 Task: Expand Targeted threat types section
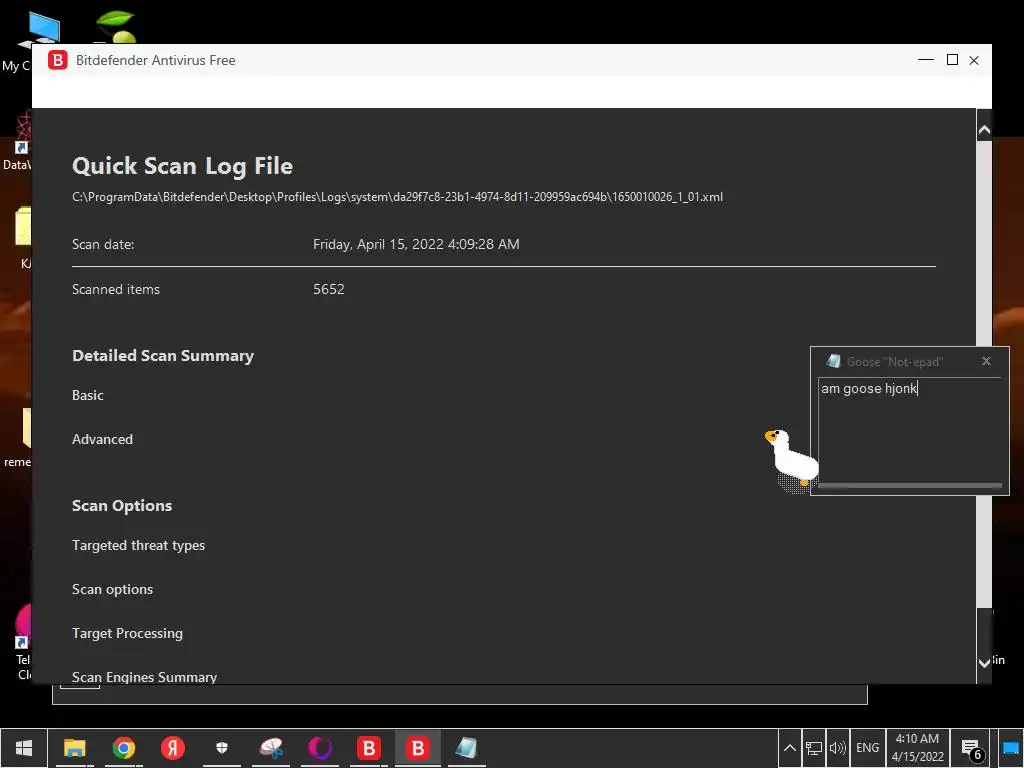(x=138, y=545)
